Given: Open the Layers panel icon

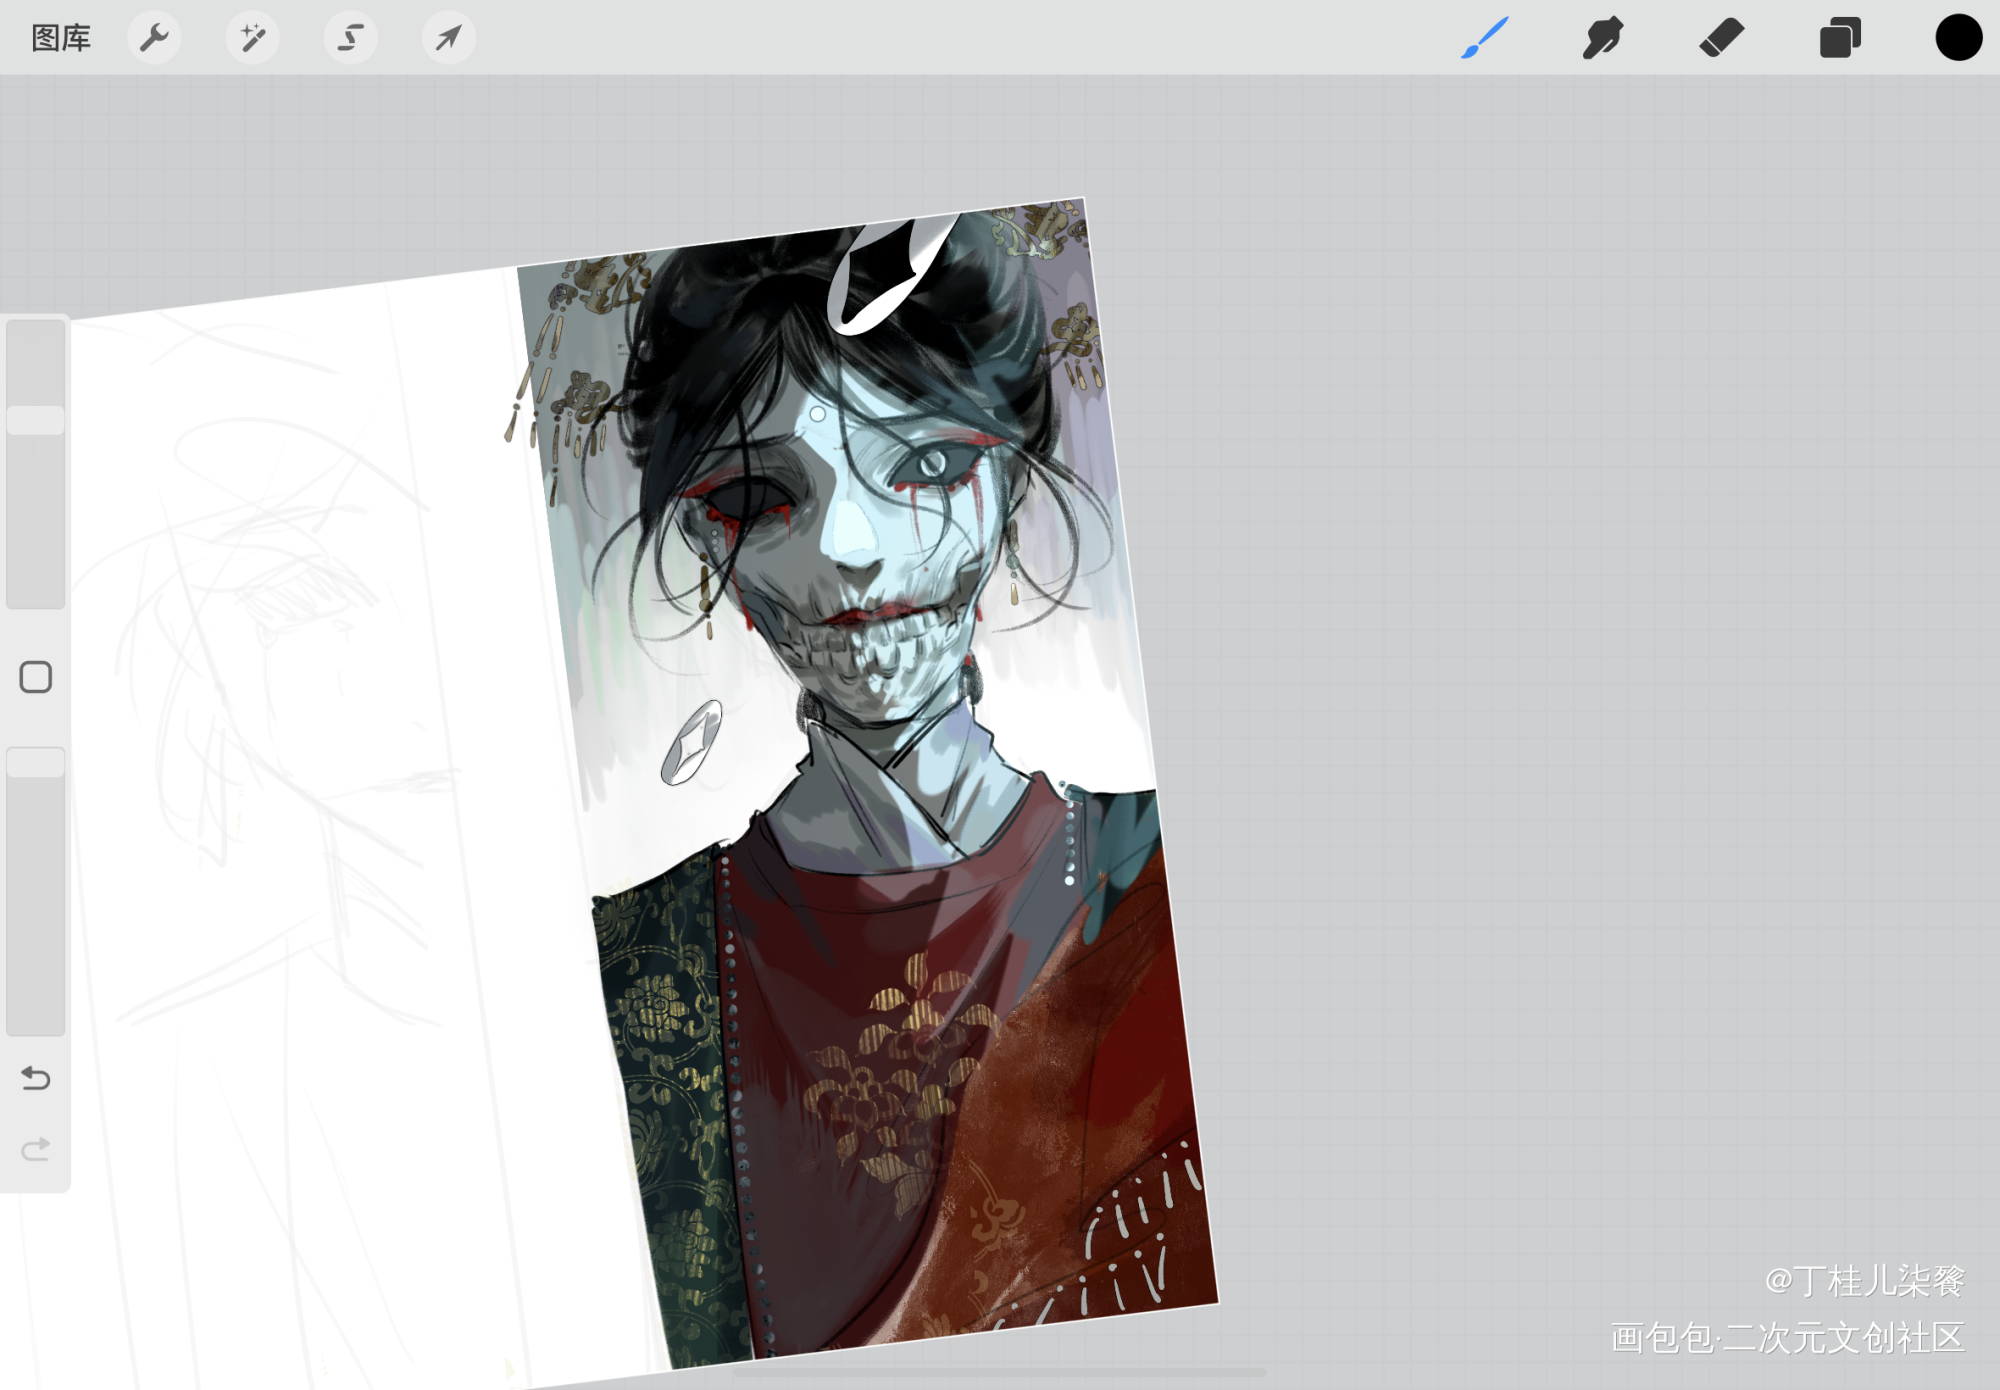Looking at the screenshot, I should pos(1839,38).
